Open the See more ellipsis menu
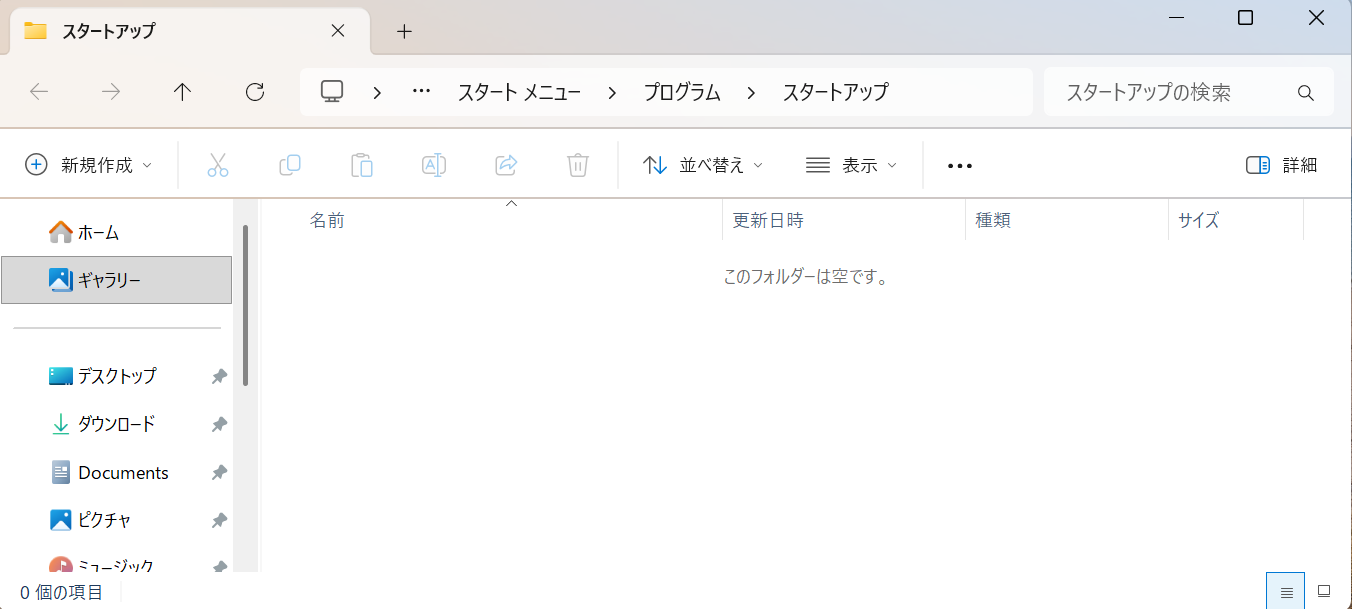The height and width of the screenshot is (609, 1352). point(960,166)
